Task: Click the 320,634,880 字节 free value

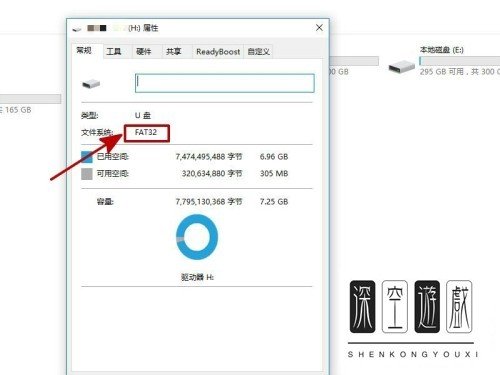Action: (x=212, y=173)
